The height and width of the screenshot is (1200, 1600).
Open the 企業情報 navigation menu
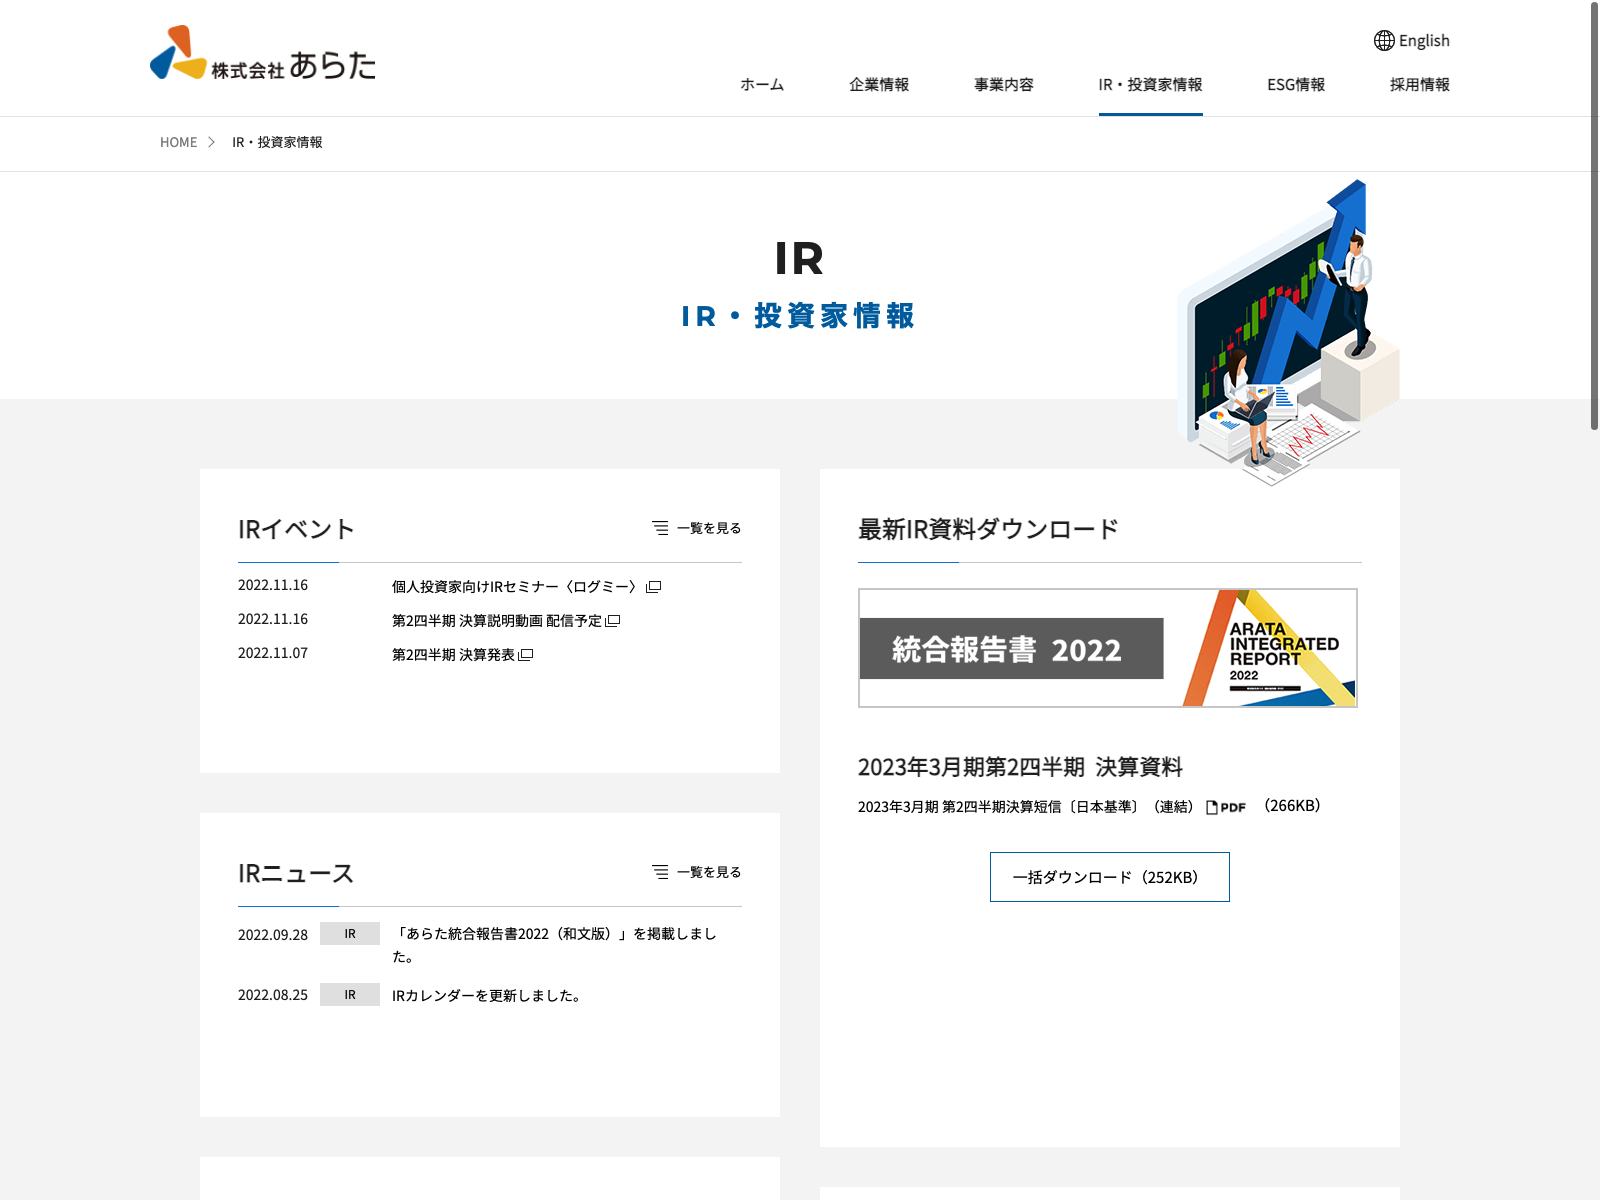[x=879, y=85]
